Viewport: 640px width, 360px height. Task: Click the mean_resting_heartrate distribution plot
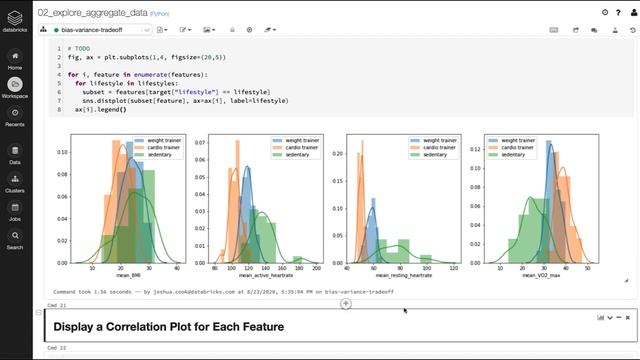(404, 199)
